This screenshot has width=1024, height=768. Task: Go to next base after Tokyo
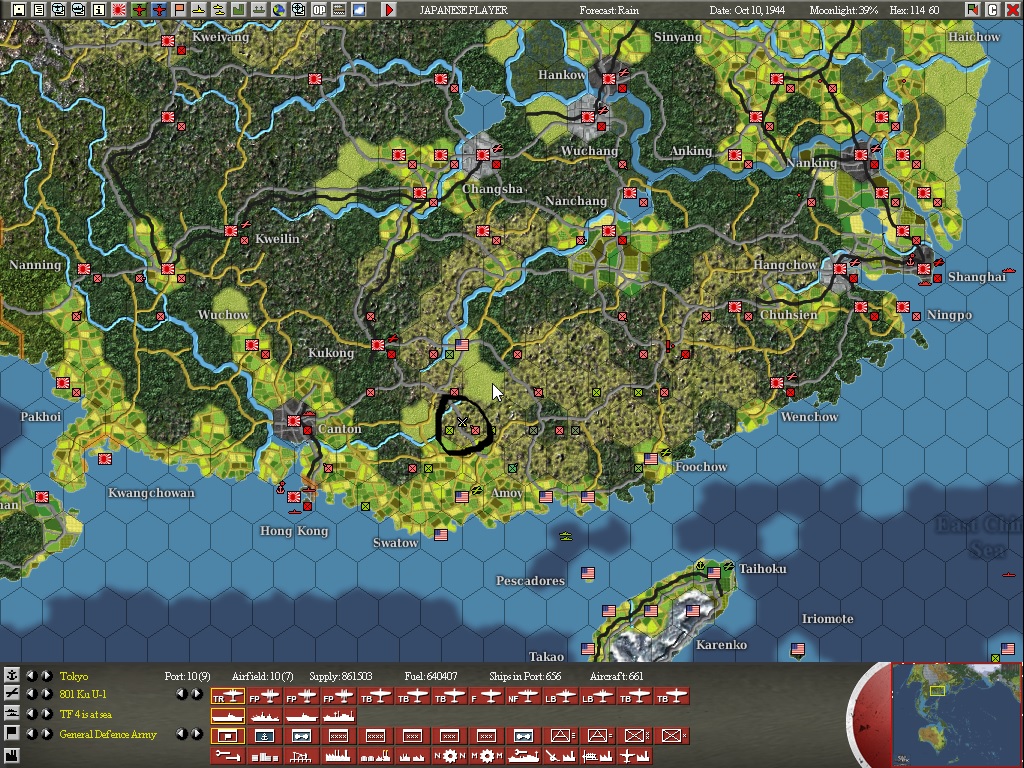(x=46, y=676)
